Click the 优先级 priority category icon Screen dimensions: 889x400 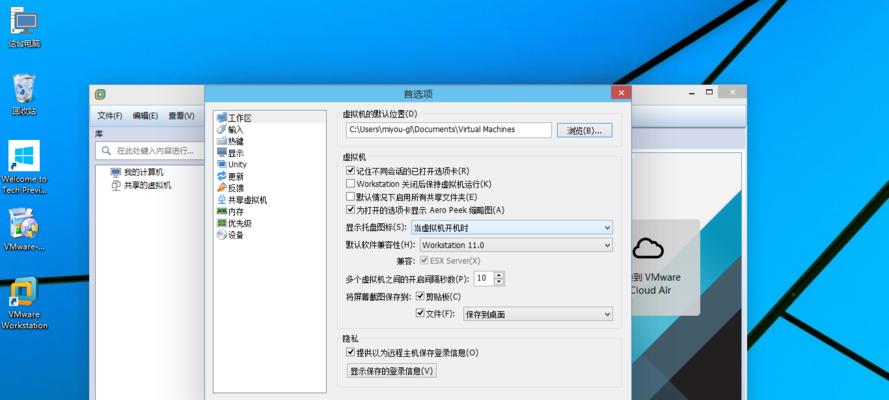tap(221, 223)
